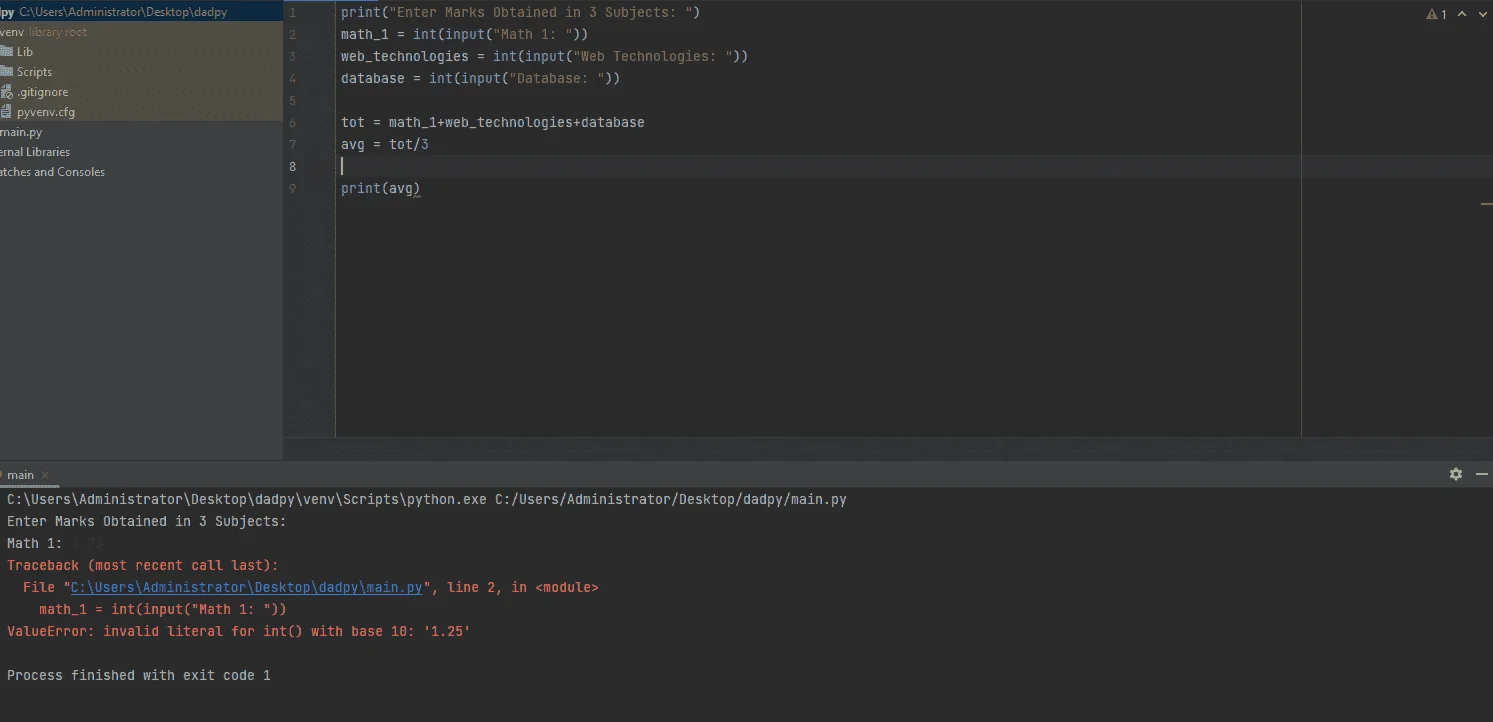Click the Scripts folder icon
The width and height of the screenshot is (1493, 722).
click(5, 72)
